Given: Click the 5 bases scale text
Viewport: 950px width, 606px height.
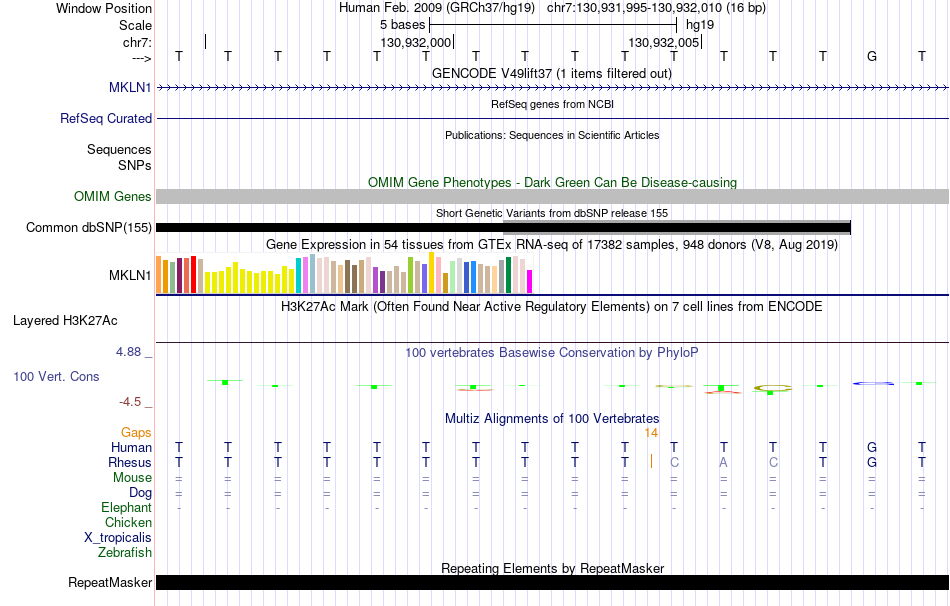Looking at the screenshot, I should (x=402, y=25).
